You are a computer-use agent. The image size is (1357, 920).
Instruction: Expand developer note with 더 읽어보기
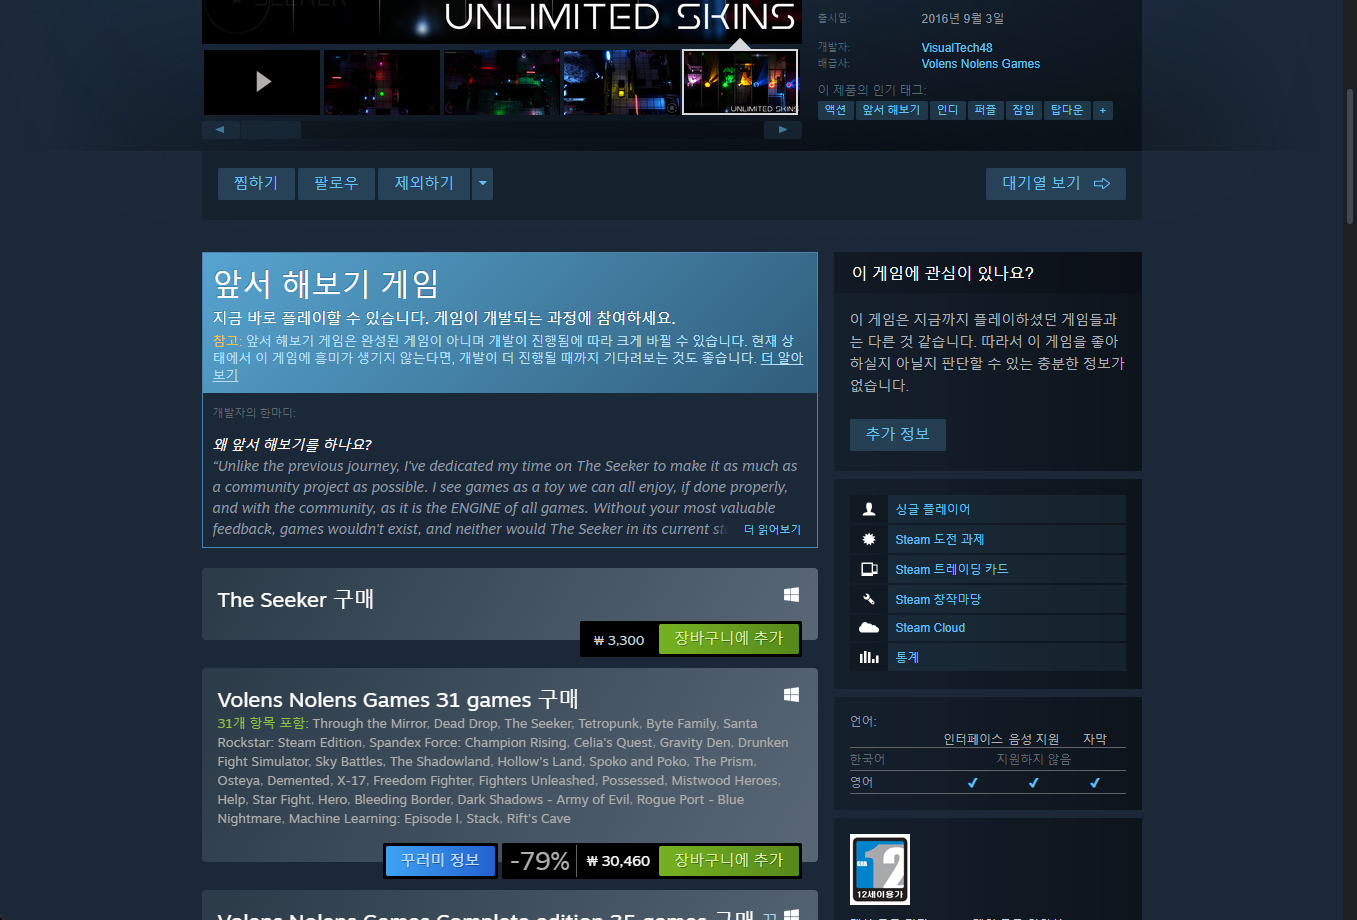pyautogui.click(x=772, y=530)
